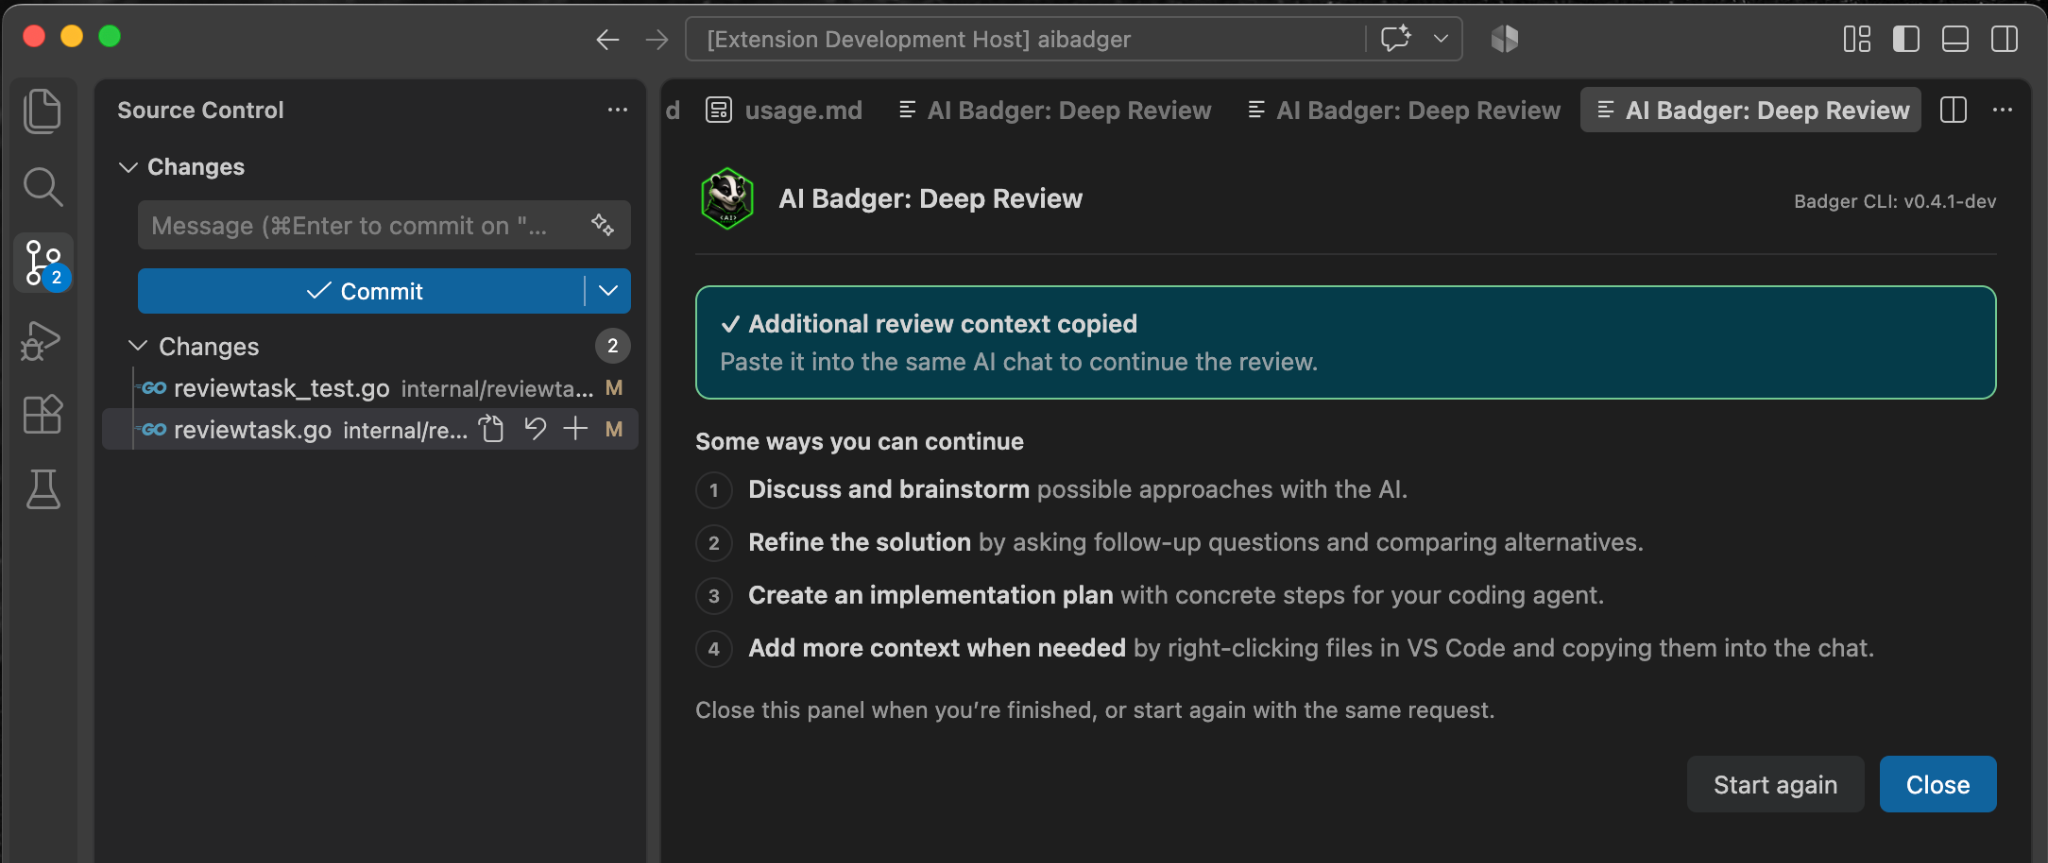Split the editor right
2048x863 pixels.
coord(1953,110)
